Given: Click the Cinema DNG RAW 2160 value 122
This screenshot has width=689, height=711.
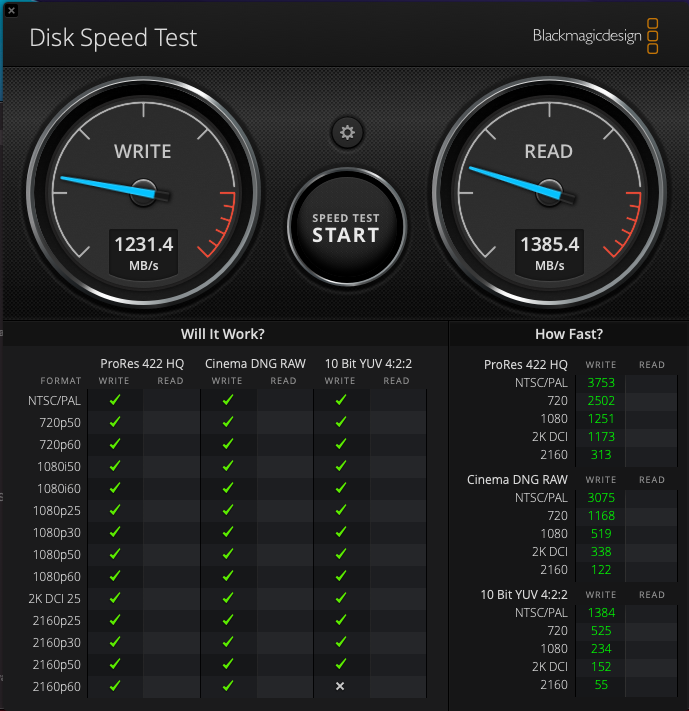Looking at the screenshot, I should click(x=601, y=570).
